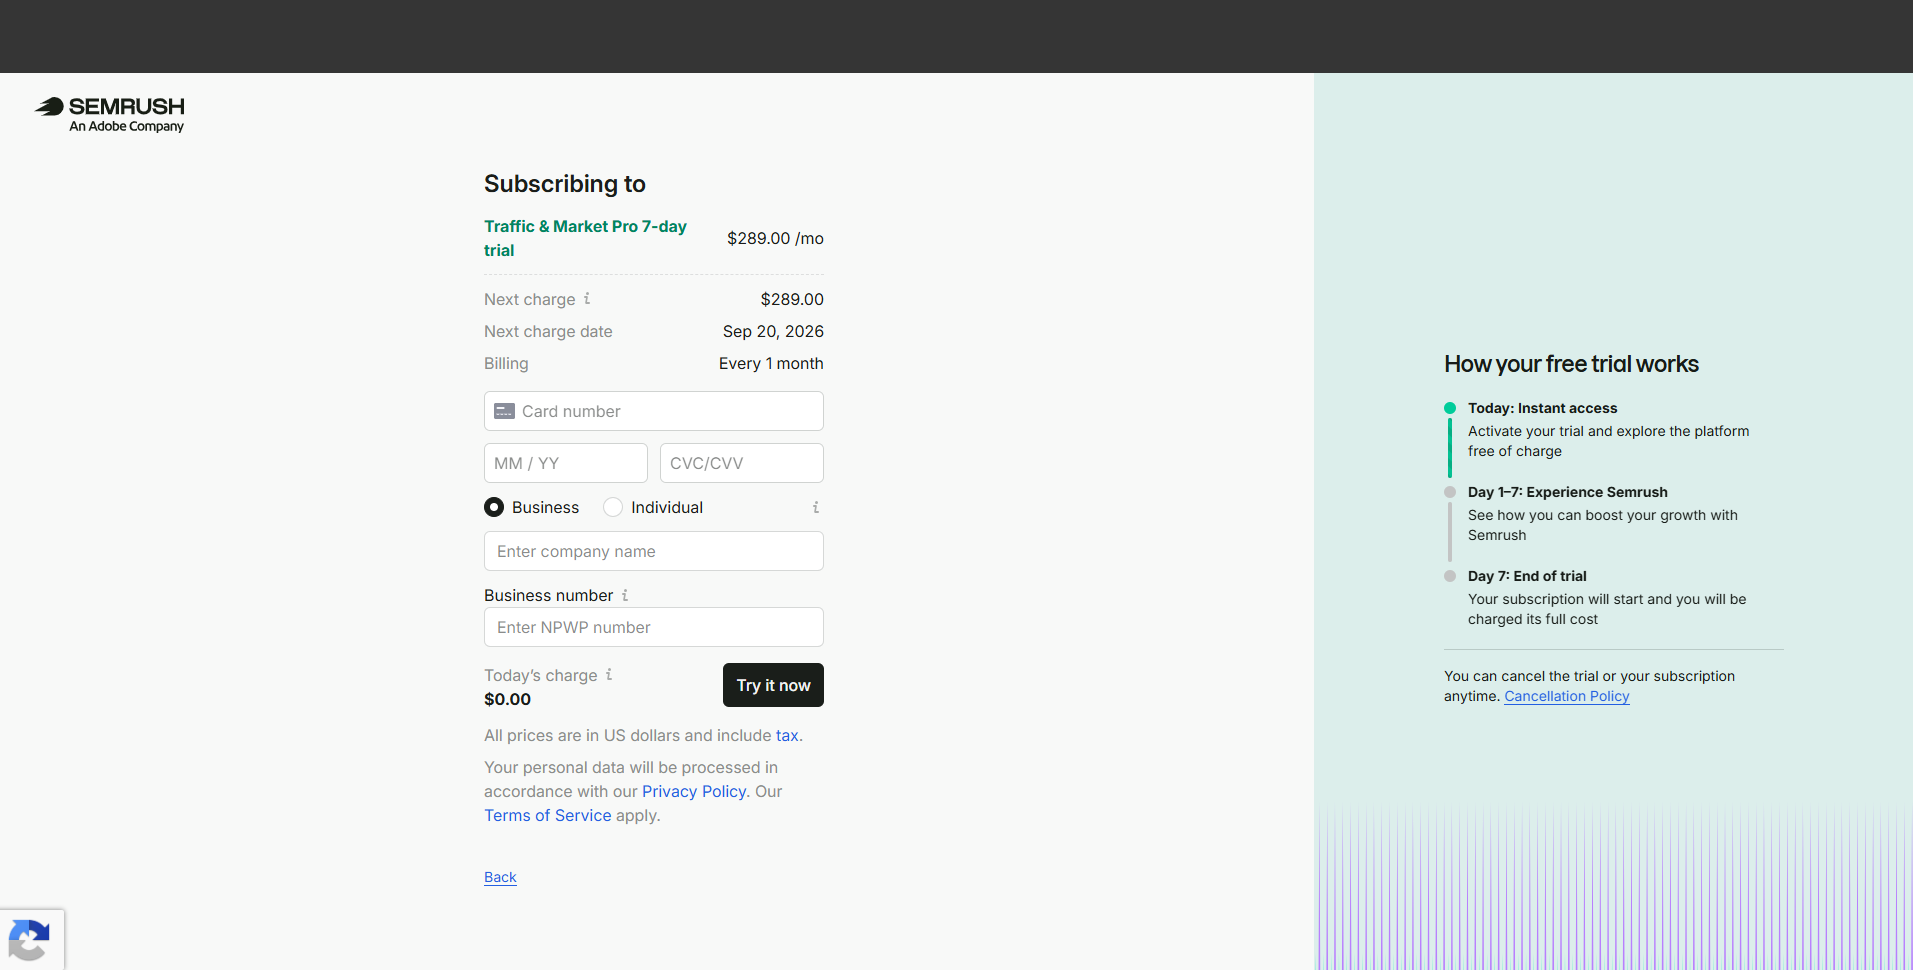Open the Cancellation Policy link

(1567, 696)
